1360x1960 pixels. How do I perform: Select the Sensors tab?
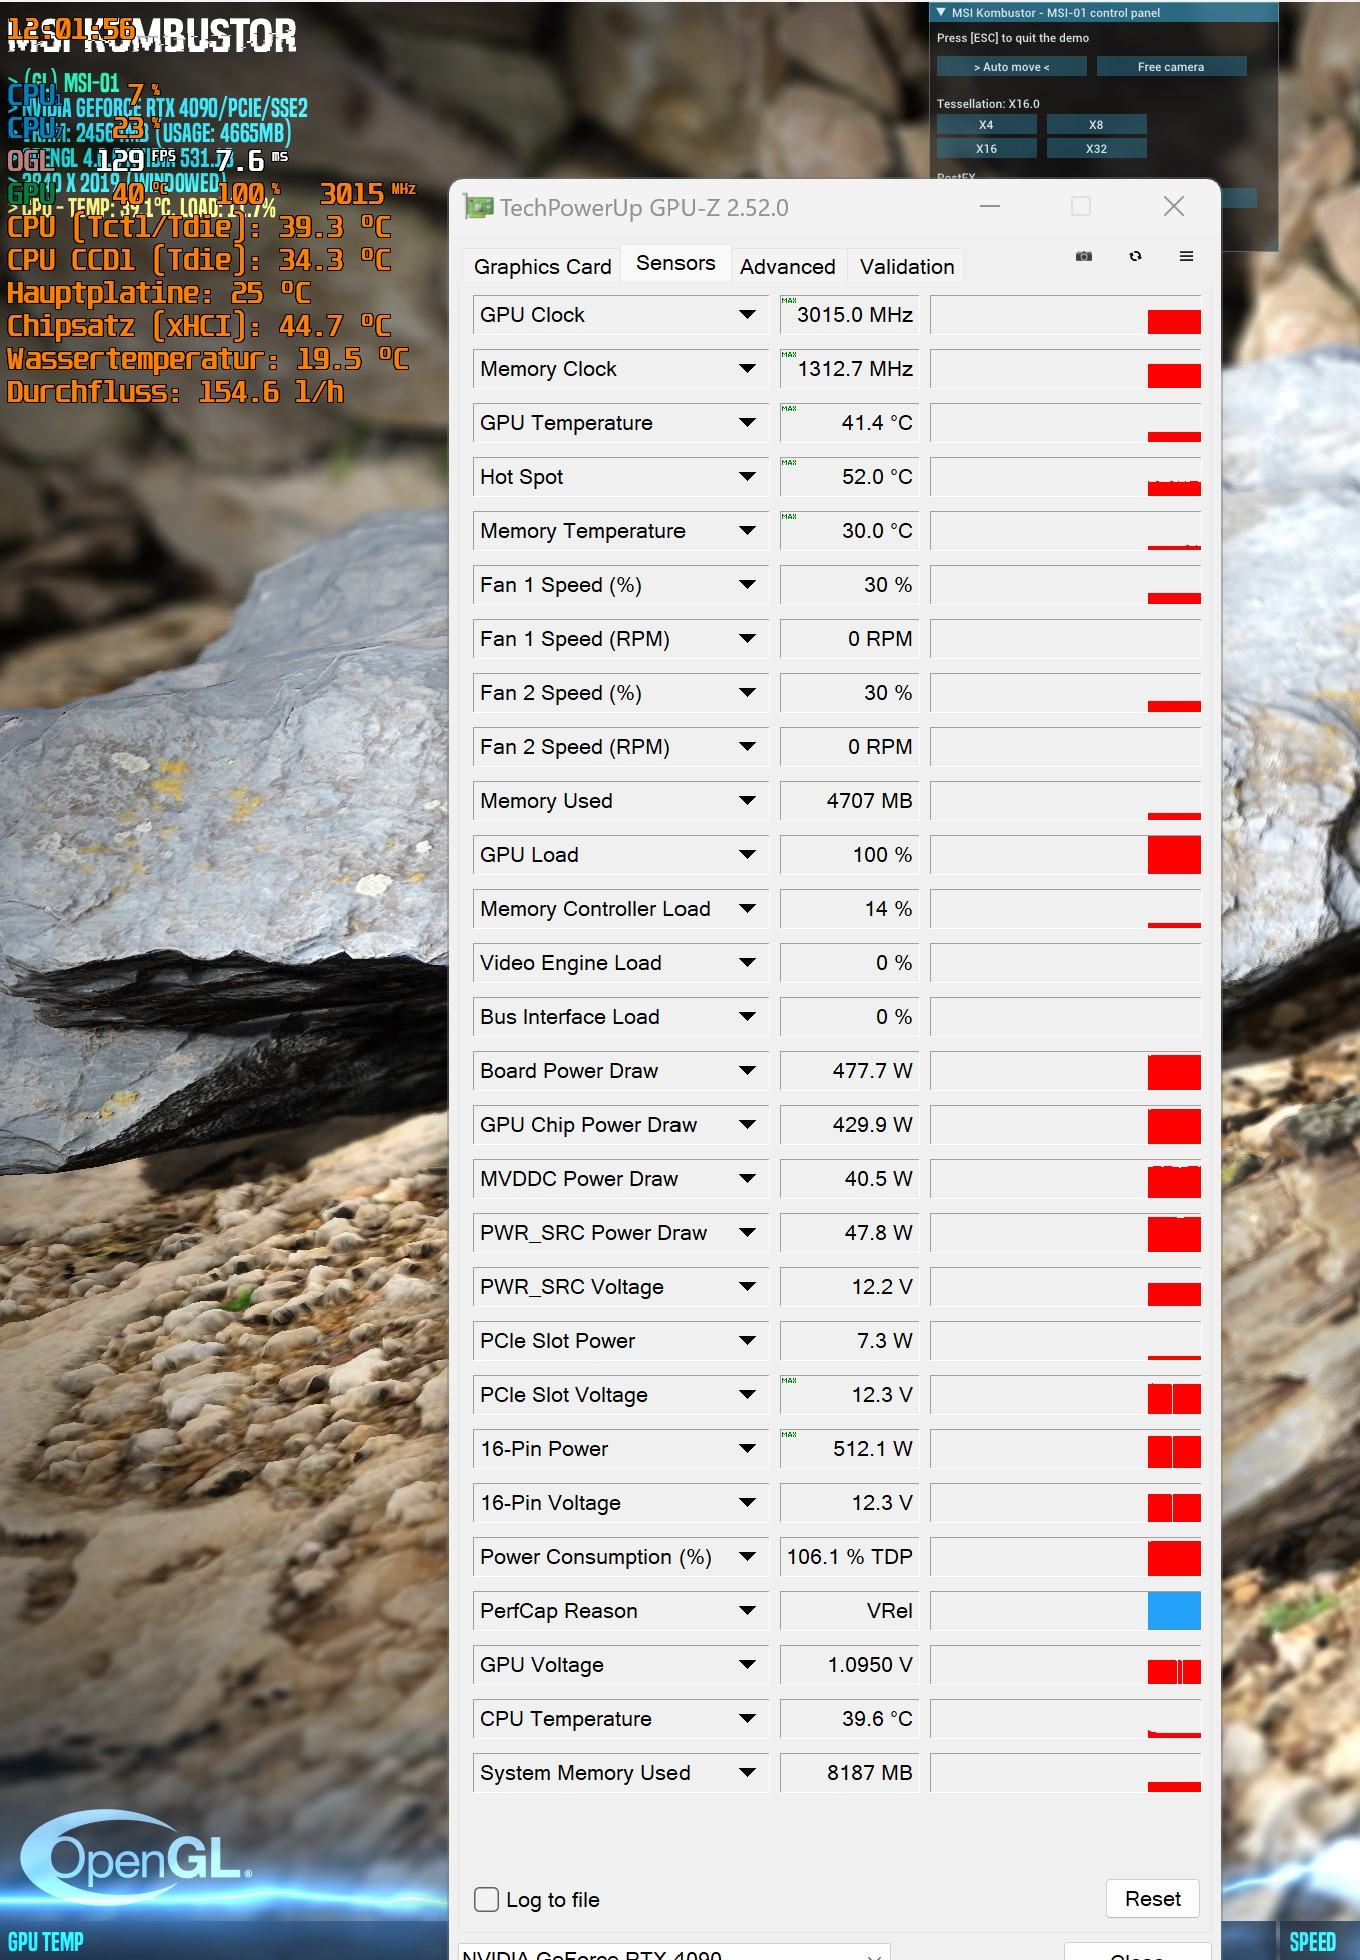[x=676, y=263]
